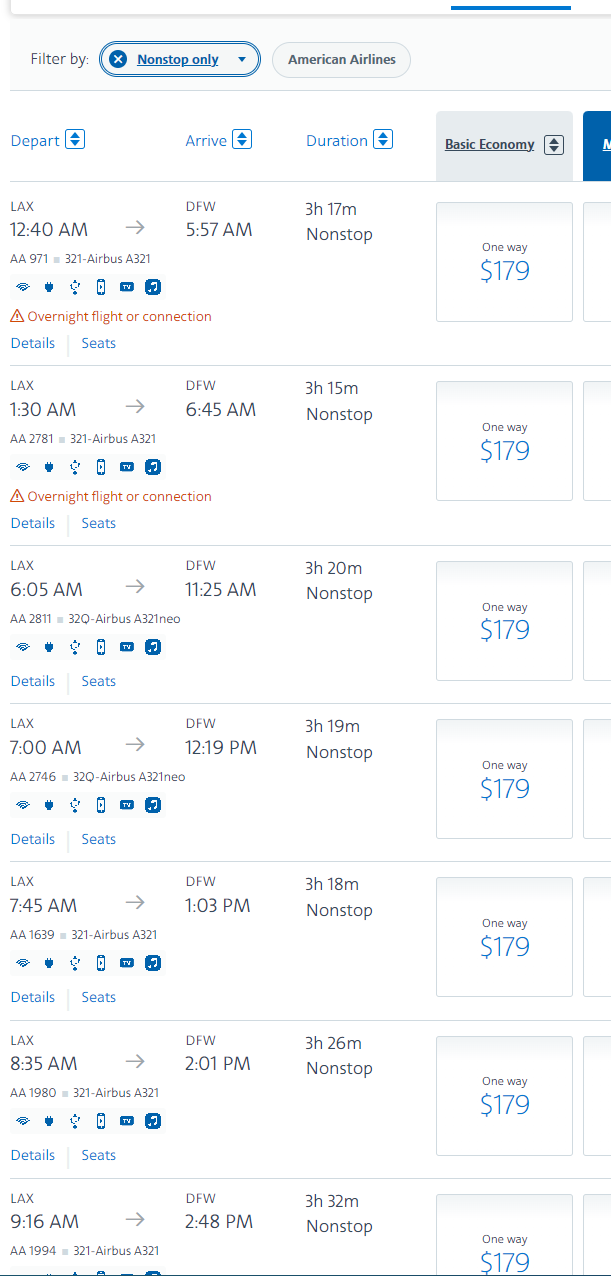Click the live TV icon for AA 1639
The width and height of the screenshot is (611, 1276).
tap(127, 963)
